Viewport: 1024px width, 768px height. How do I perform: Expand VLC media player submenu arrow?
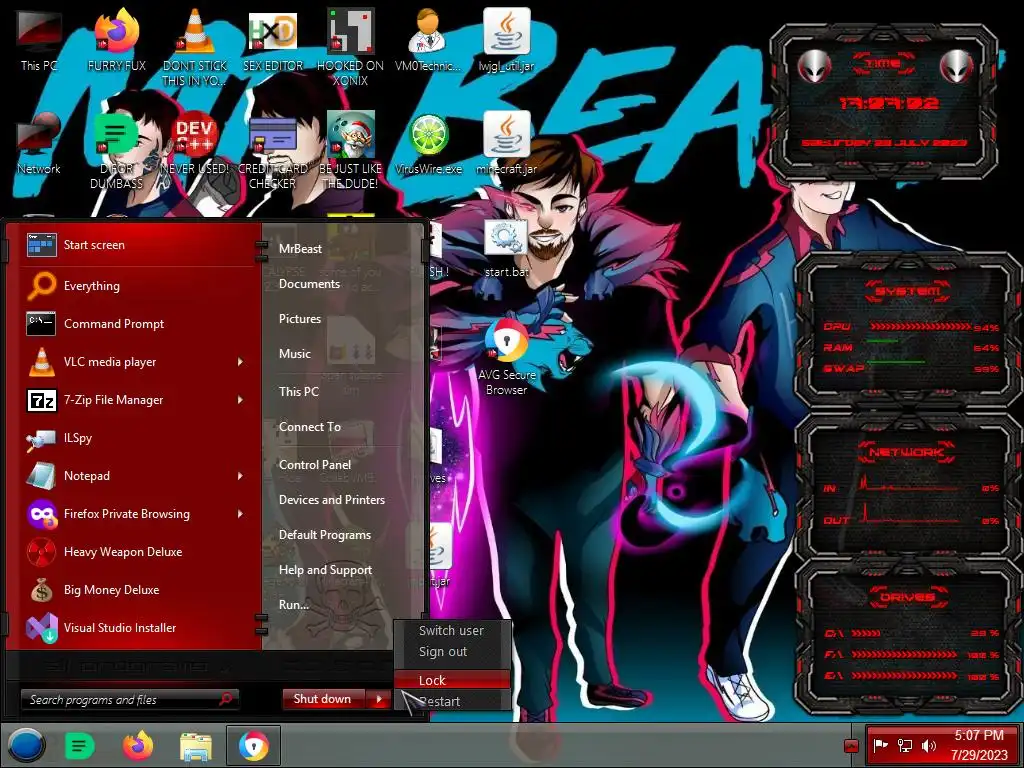point(240,362)
